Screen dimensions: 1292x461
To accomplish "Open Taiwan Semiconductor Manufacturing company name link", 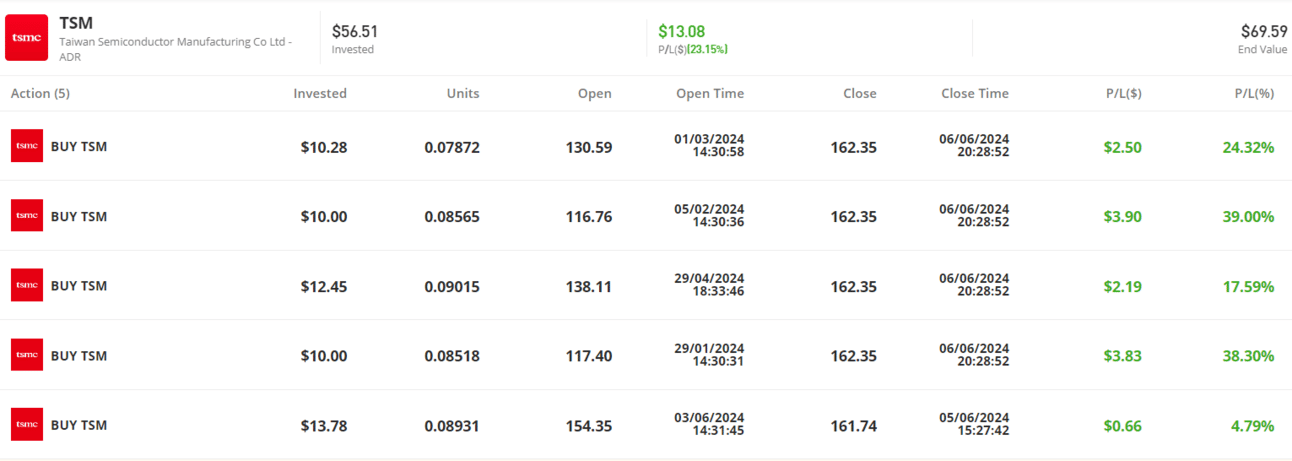I will (175, 42).
